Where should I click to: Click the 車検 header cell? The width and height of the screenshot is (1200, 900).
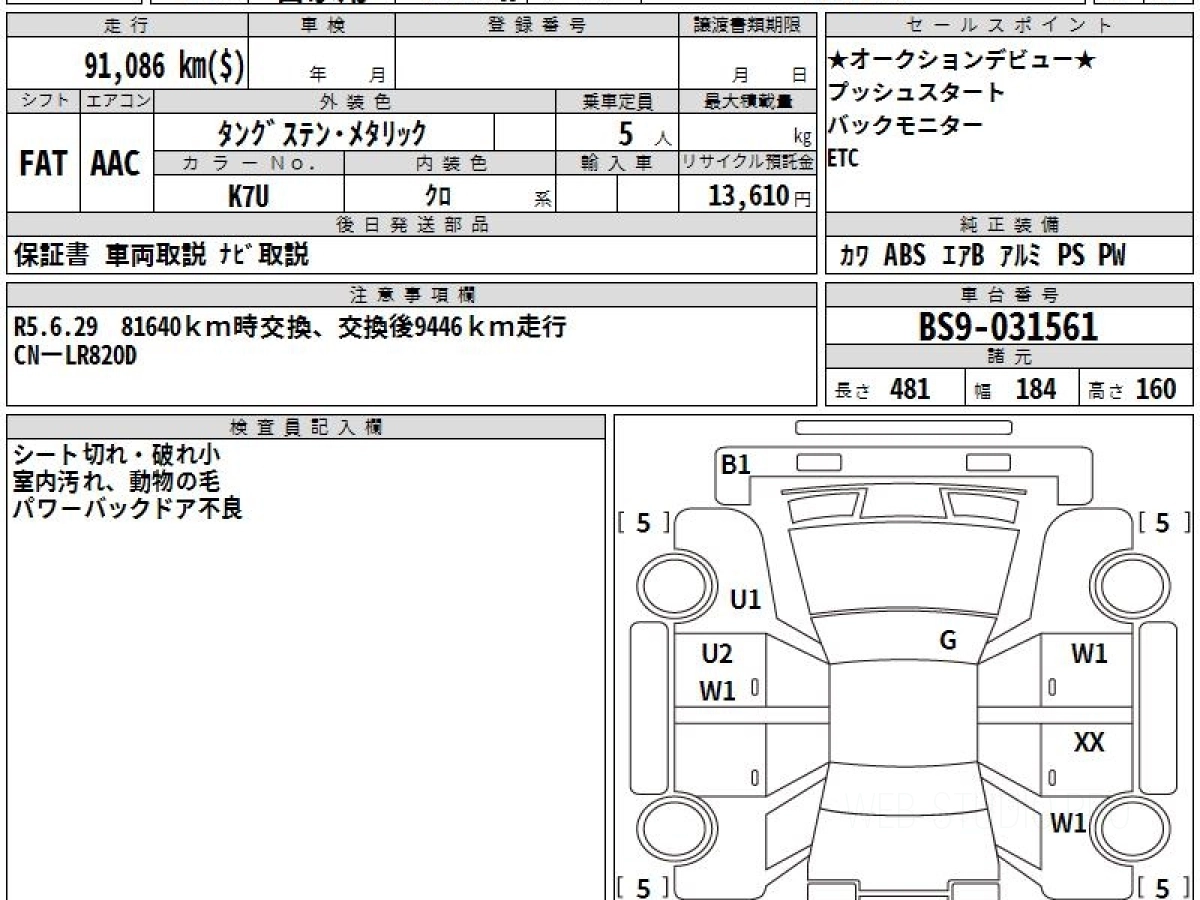[x=322, y=26]
